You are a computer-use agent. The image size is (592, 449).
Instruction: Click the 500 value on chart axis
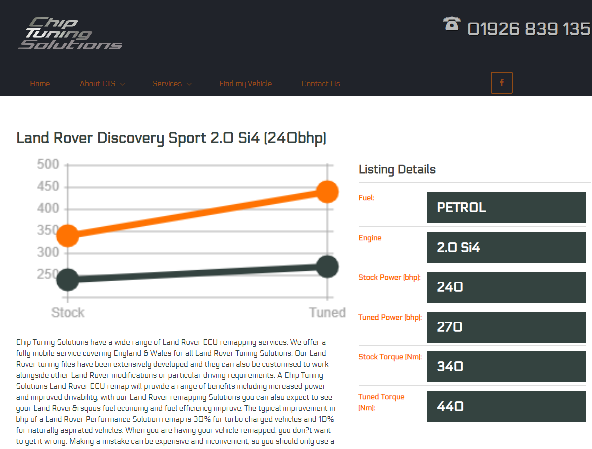tap(48, 164)
